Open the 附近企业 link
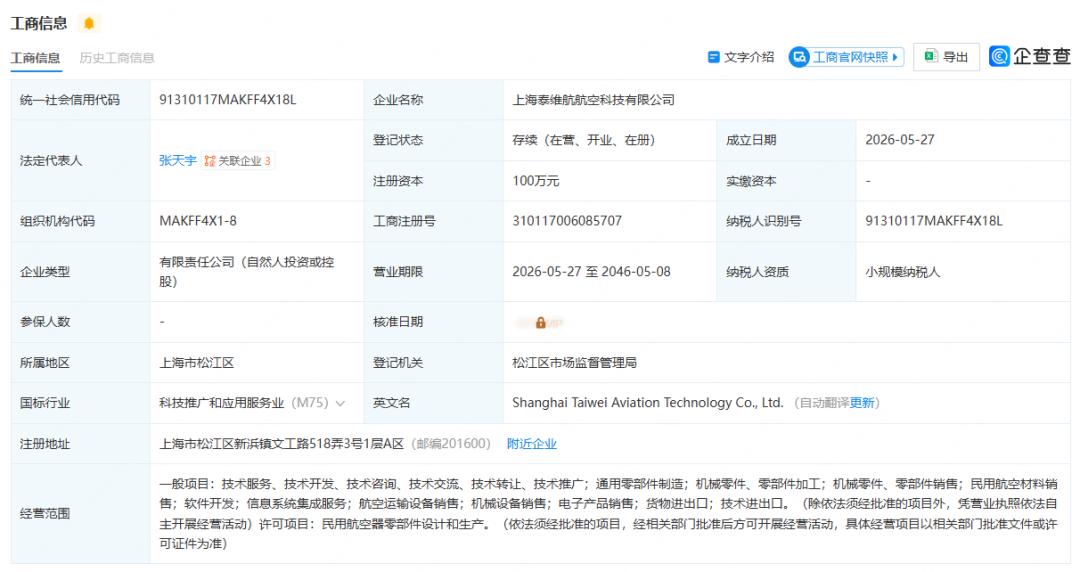Viewport: 1080px width, 572px height. (532, 444)
